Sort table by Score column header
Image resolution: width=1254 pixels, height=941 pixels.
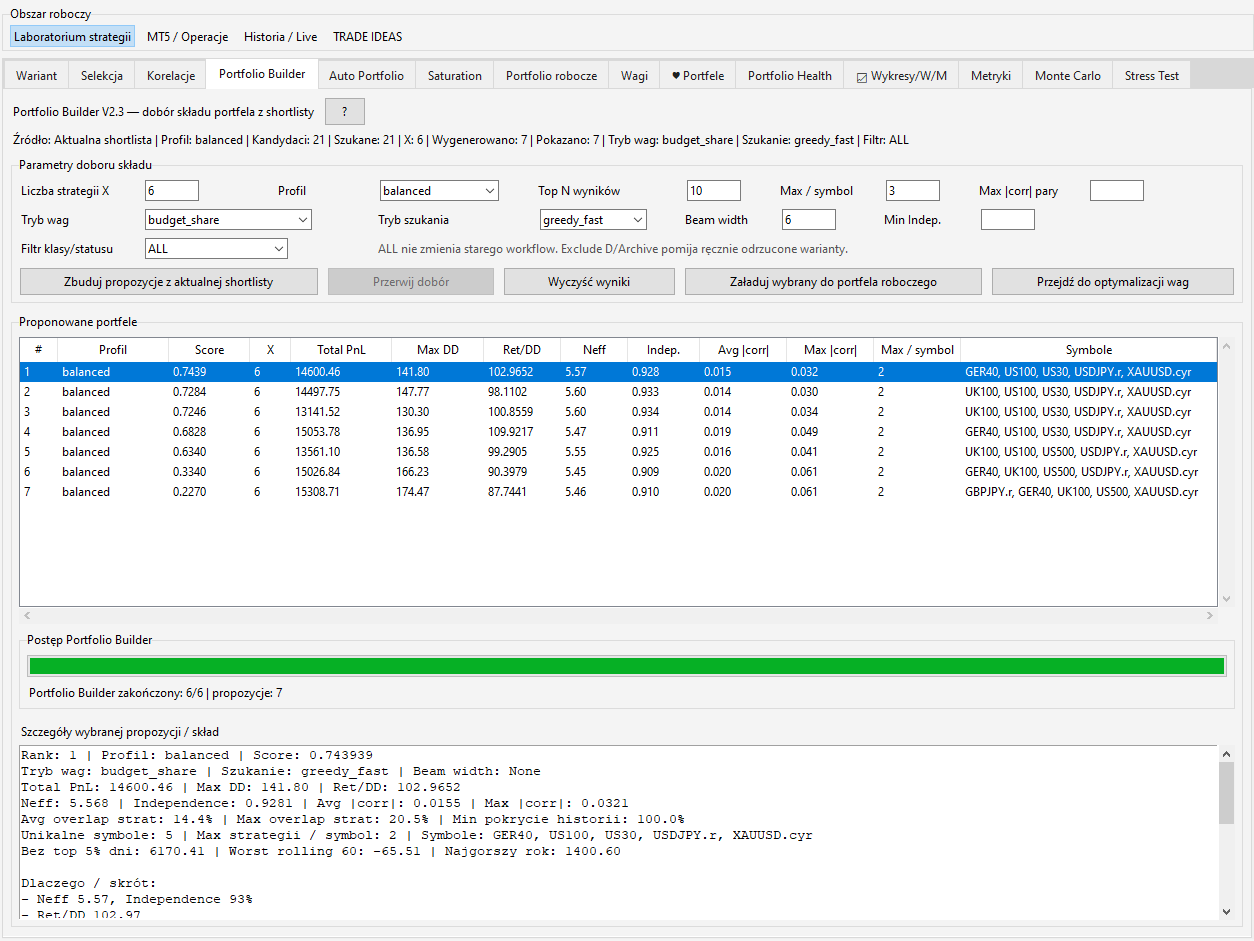click(x=209, y=350)
